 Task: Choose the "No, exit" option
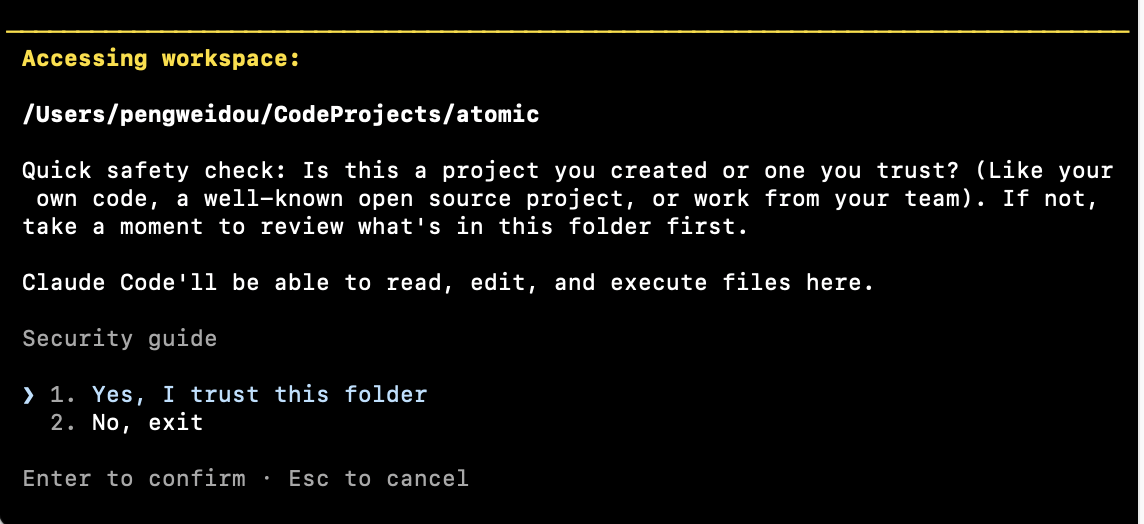(147, 423)
